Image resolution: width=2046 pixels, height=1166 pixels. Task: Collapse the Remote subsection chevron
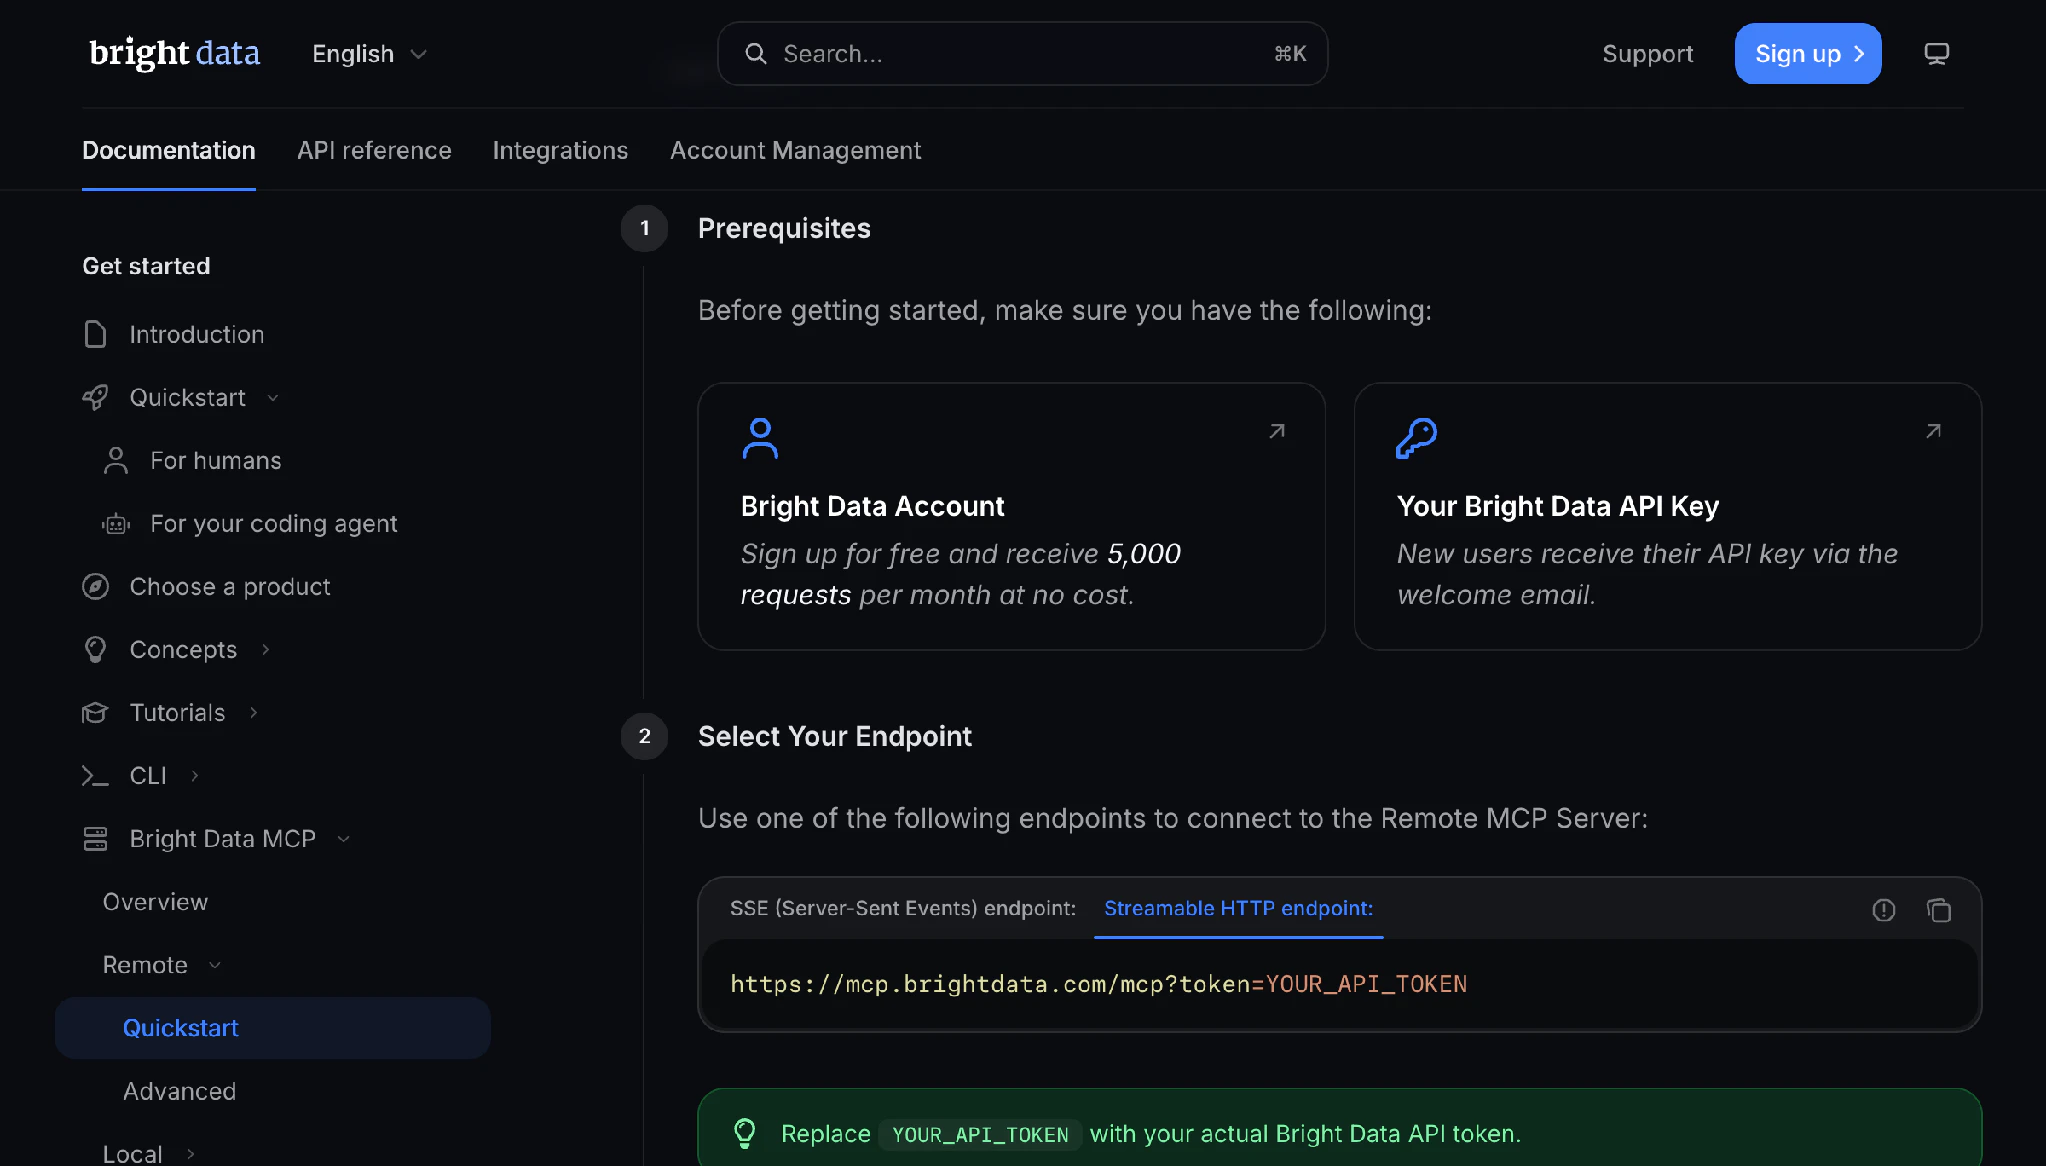(x=214, y=965)
